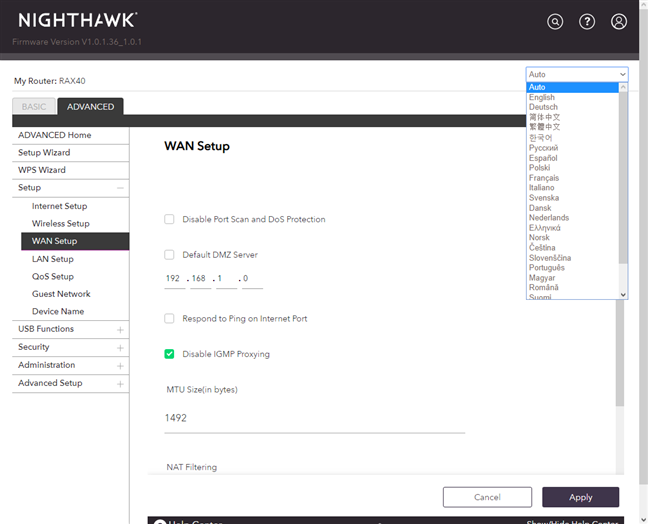Click the Firmware Version text
Viewport: 648px width, 524px height.
(77, 42)
